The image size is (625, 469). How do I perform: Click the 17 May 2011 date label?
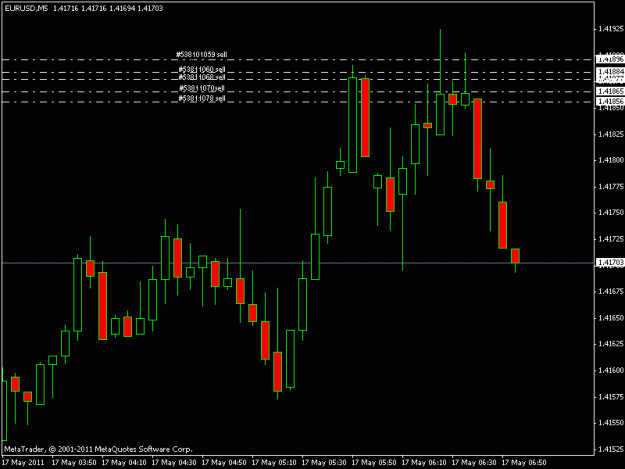(x=23, y=463)
